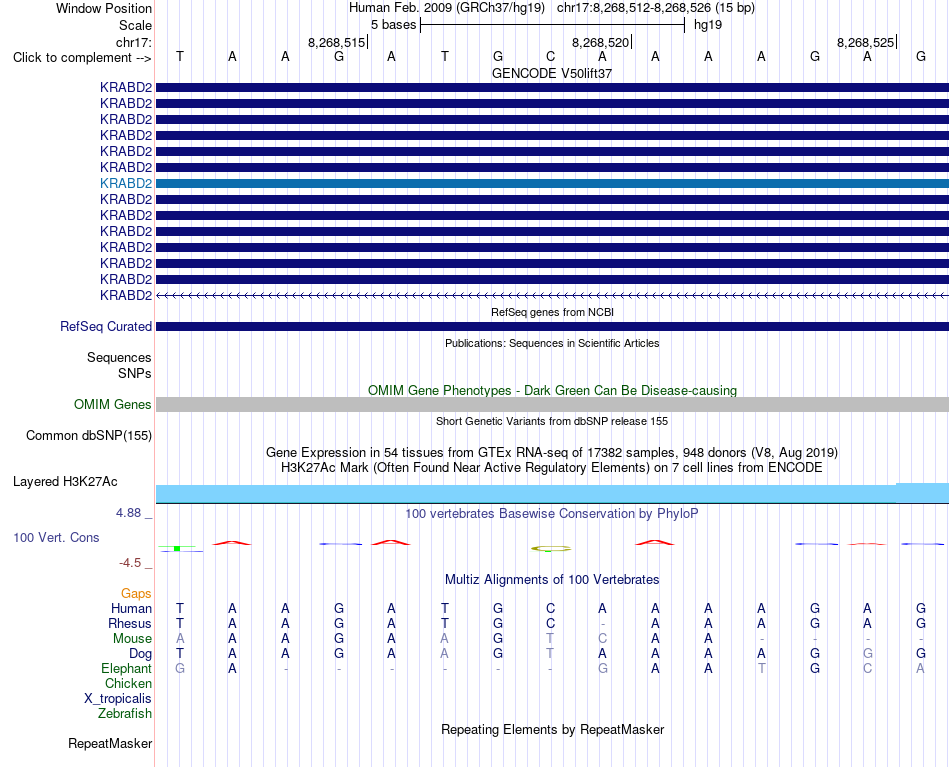Click the Elephant alignment row label
Image resolution: width=950 pixels, height=767 pixels.
127,668
